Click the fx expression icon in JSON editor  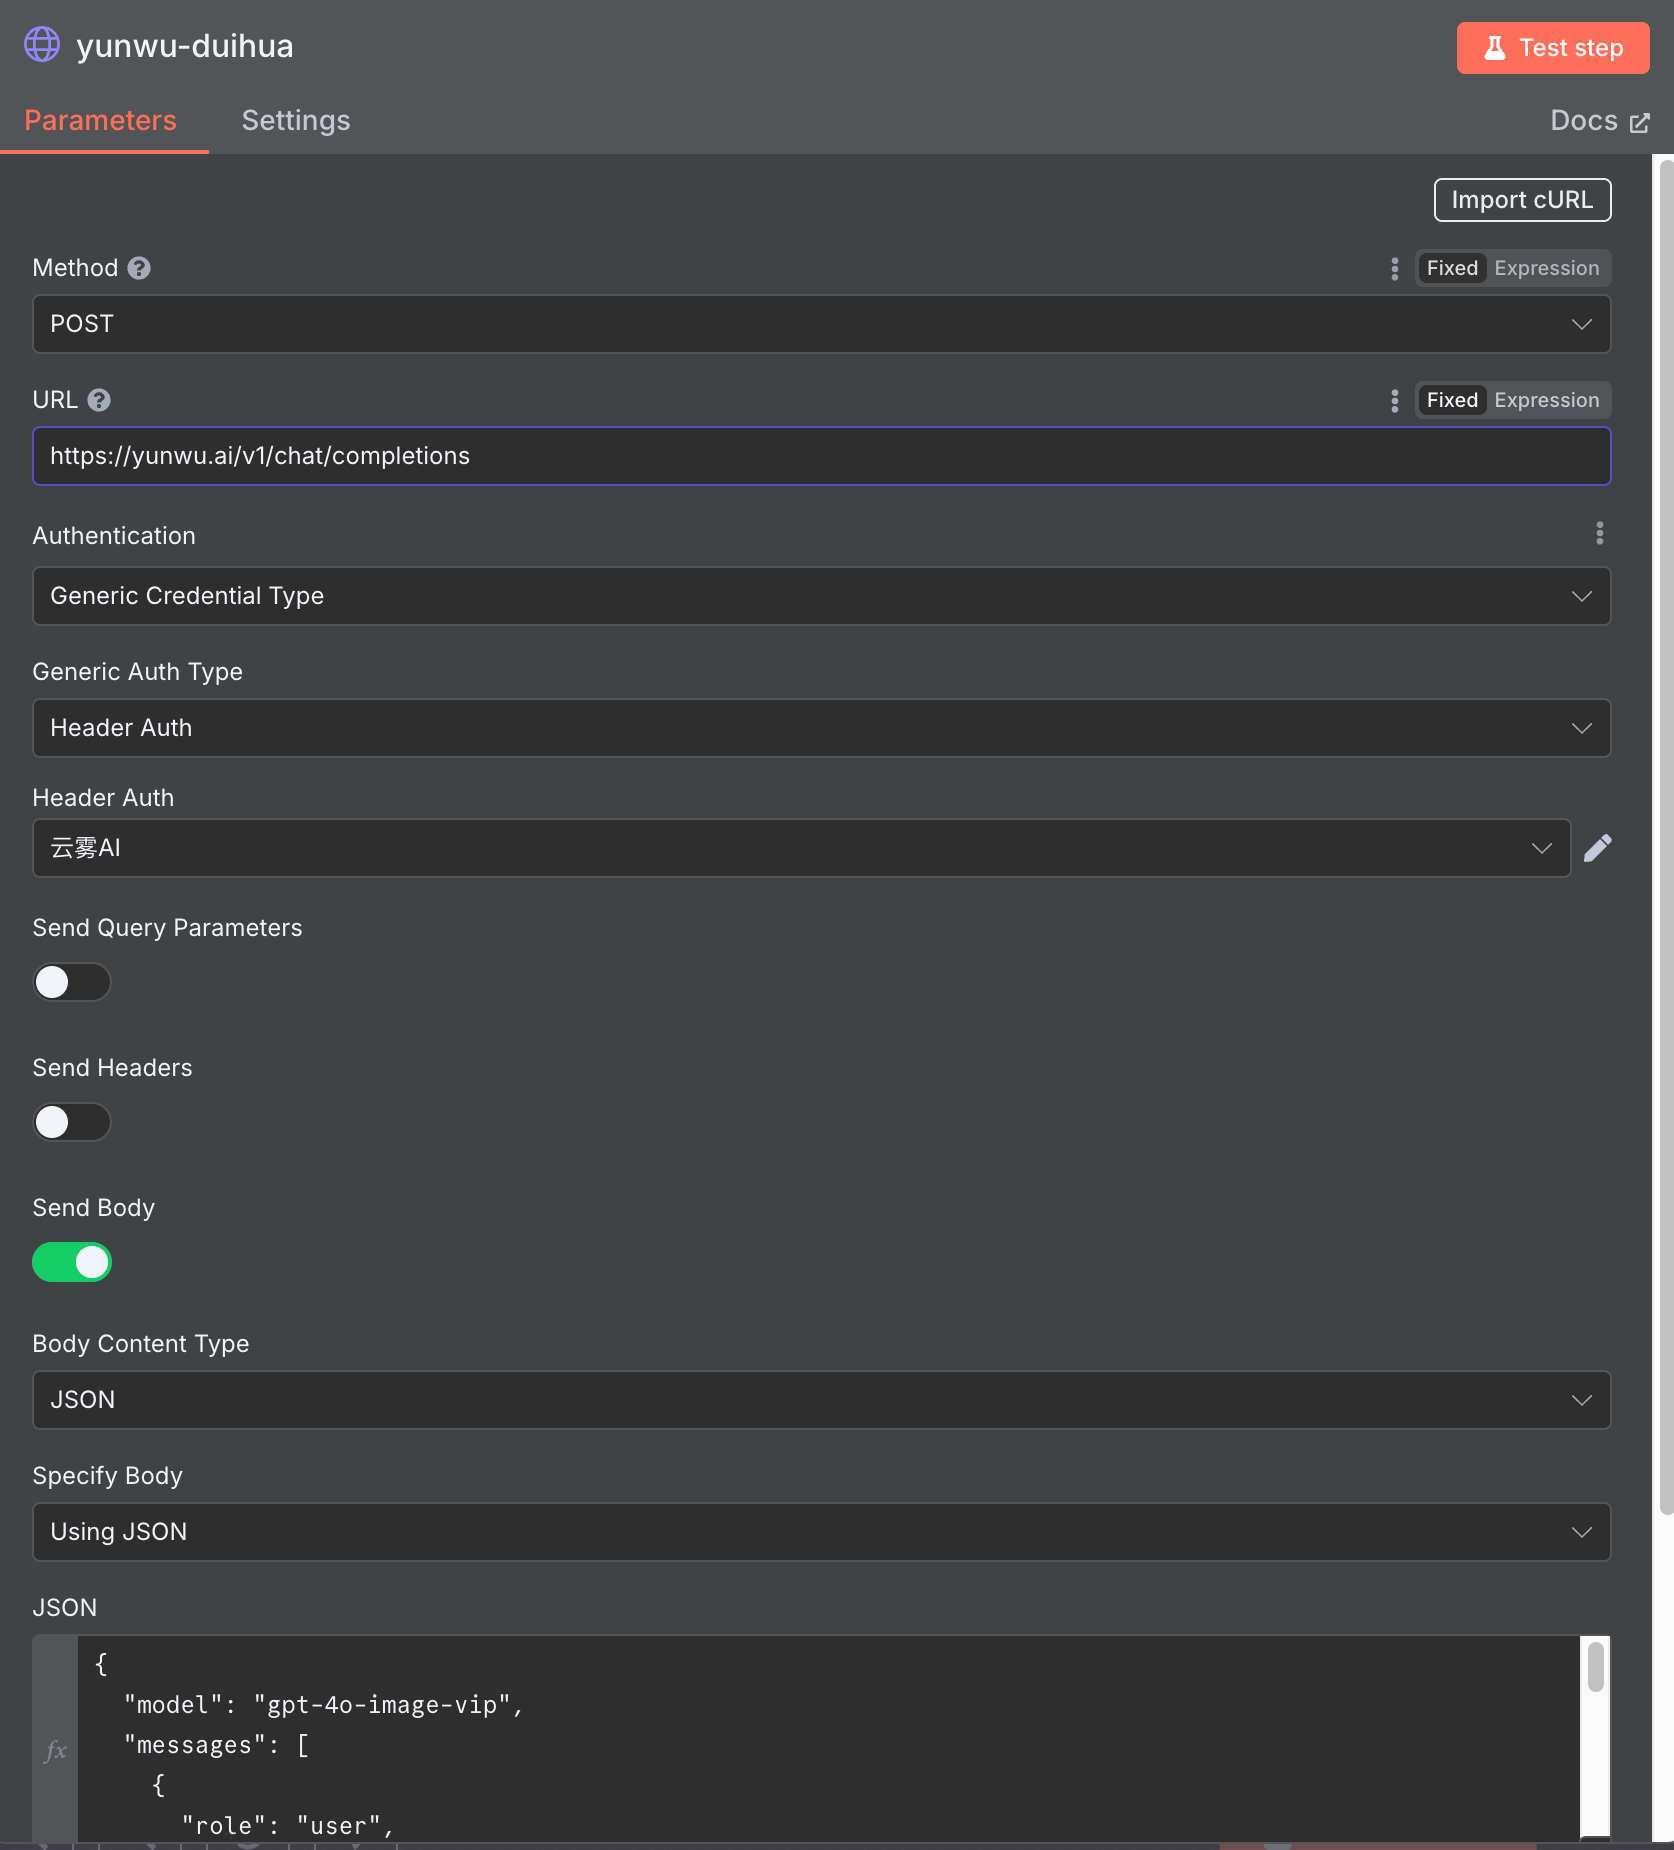[56, 1750]
